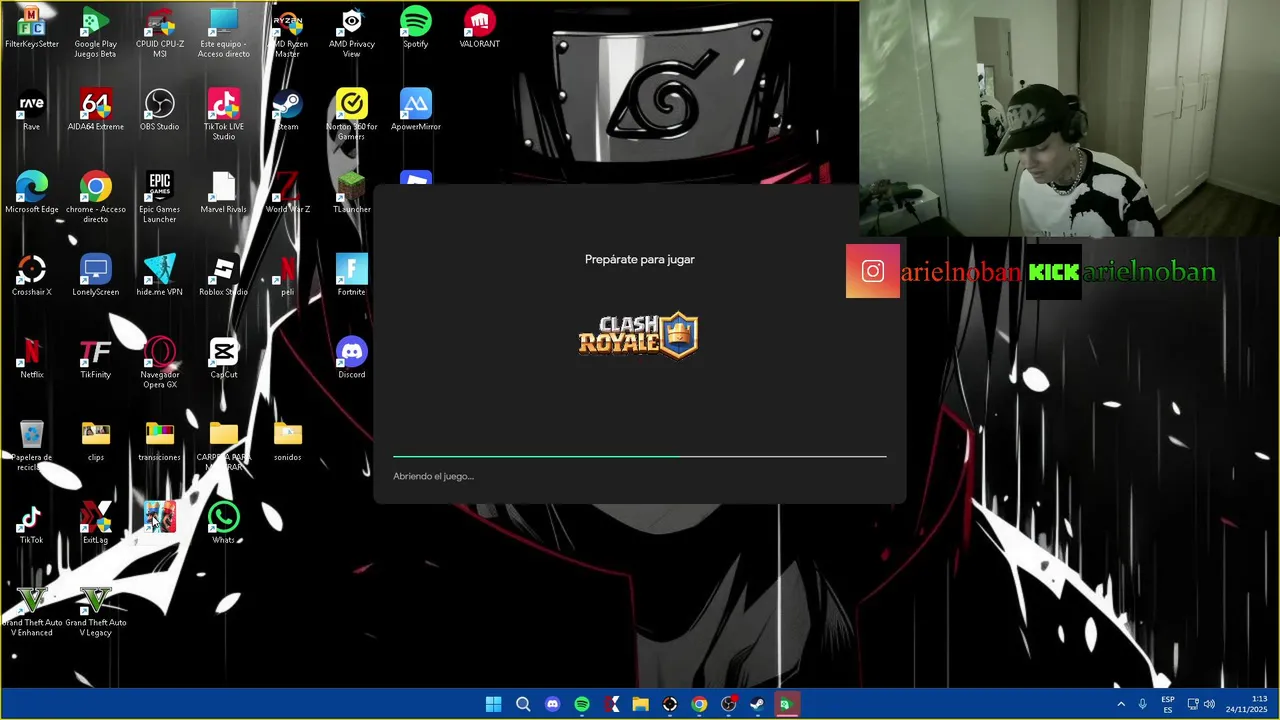Open the clips folder
The width and height of the screenshot is (1280, 720).
pos(95,441)
